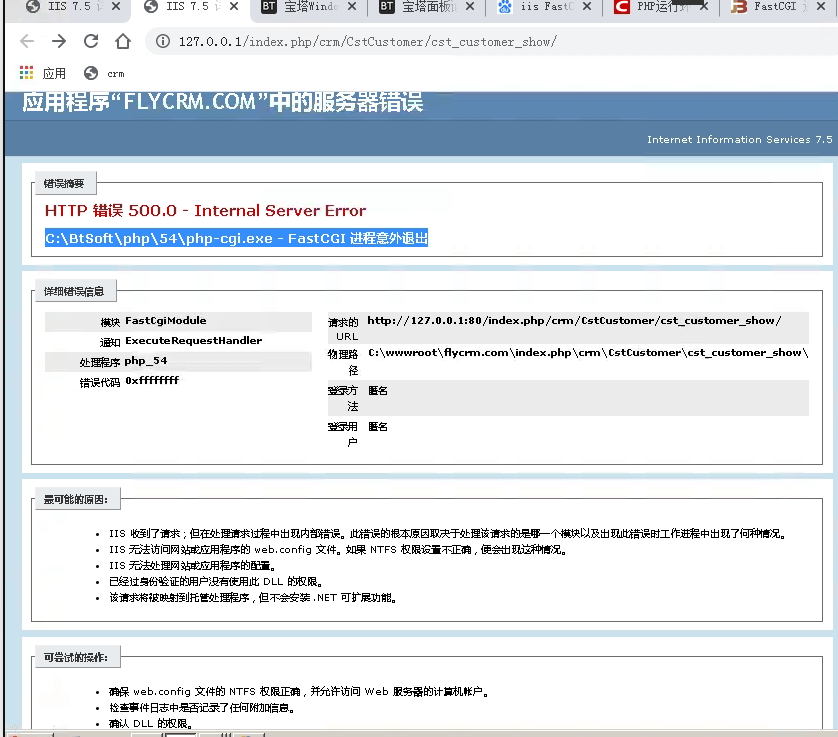Screen dimensions: 838x737
Task: Click the php_54 handler value
Action: pyautogui.click(x=146, y=361)
